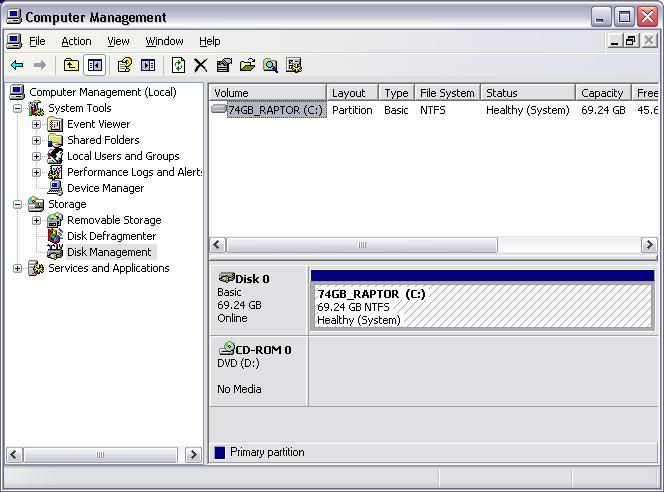Click the Event Viewer icon
Viewport: 664px width, 492px height.
[x=55, y=124]
